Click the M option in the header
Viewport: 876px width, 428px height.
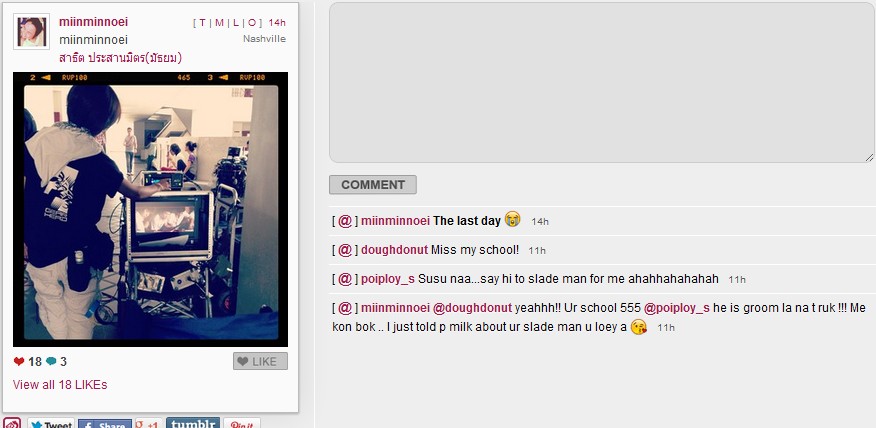tap(219, 23)
